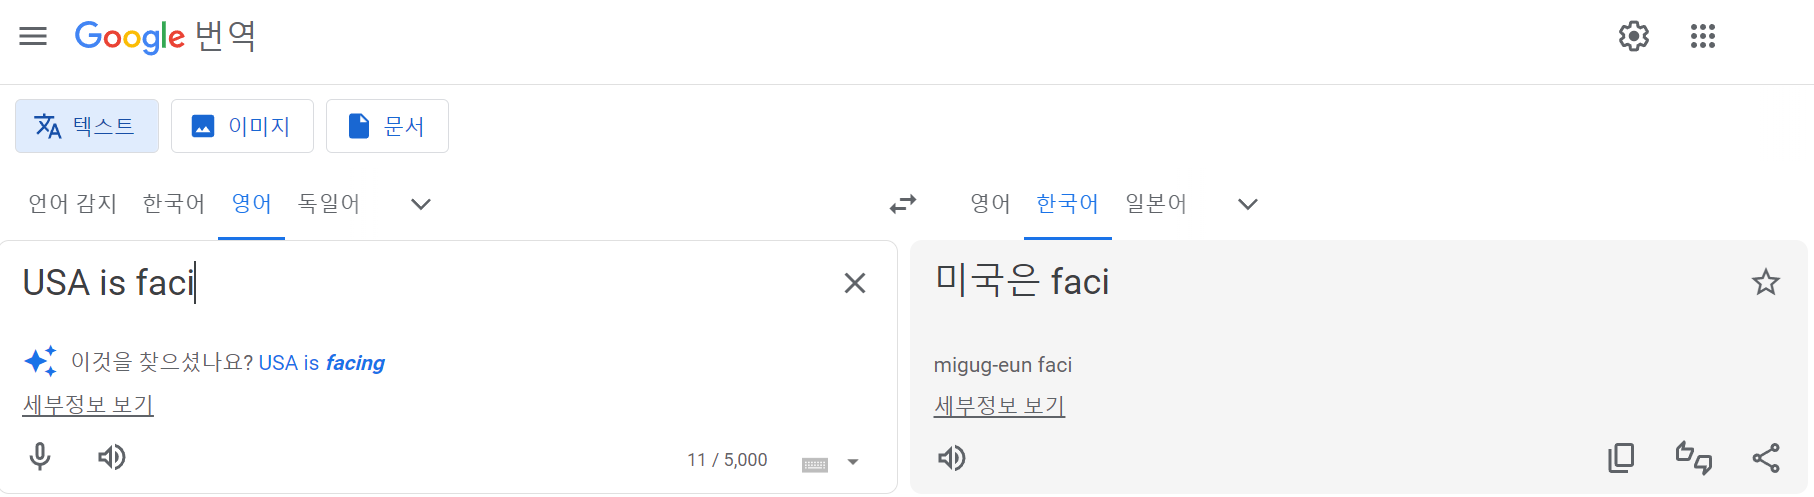
Task: Clear the source text
Action: (854, 283)
